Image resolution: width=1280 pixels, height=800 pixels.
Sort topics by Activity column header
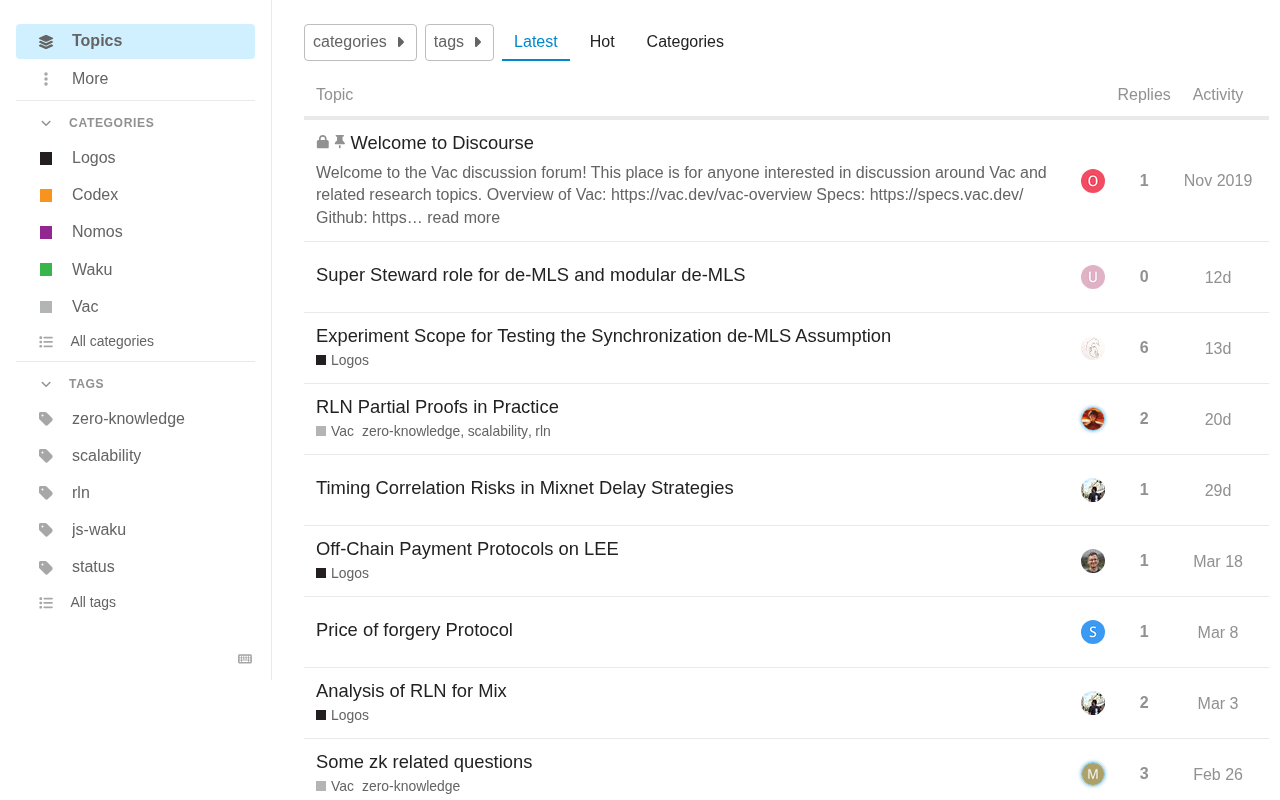coord(1217,95)
